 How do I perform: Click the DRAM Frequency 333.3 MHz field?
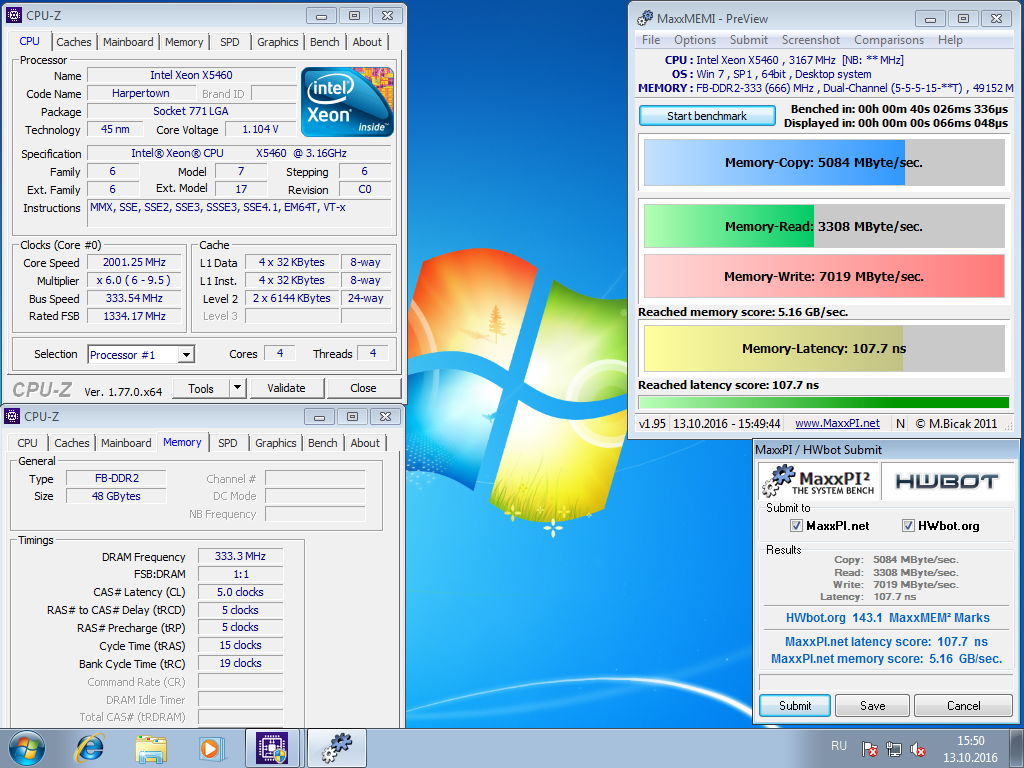pyautogui.click(x=240, y=556)
